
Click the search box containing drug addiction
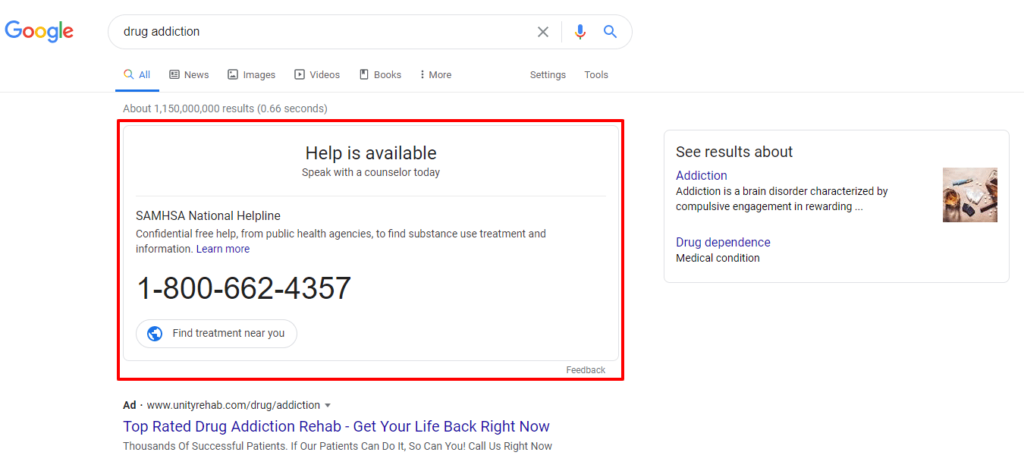click(x=370, y=32)
